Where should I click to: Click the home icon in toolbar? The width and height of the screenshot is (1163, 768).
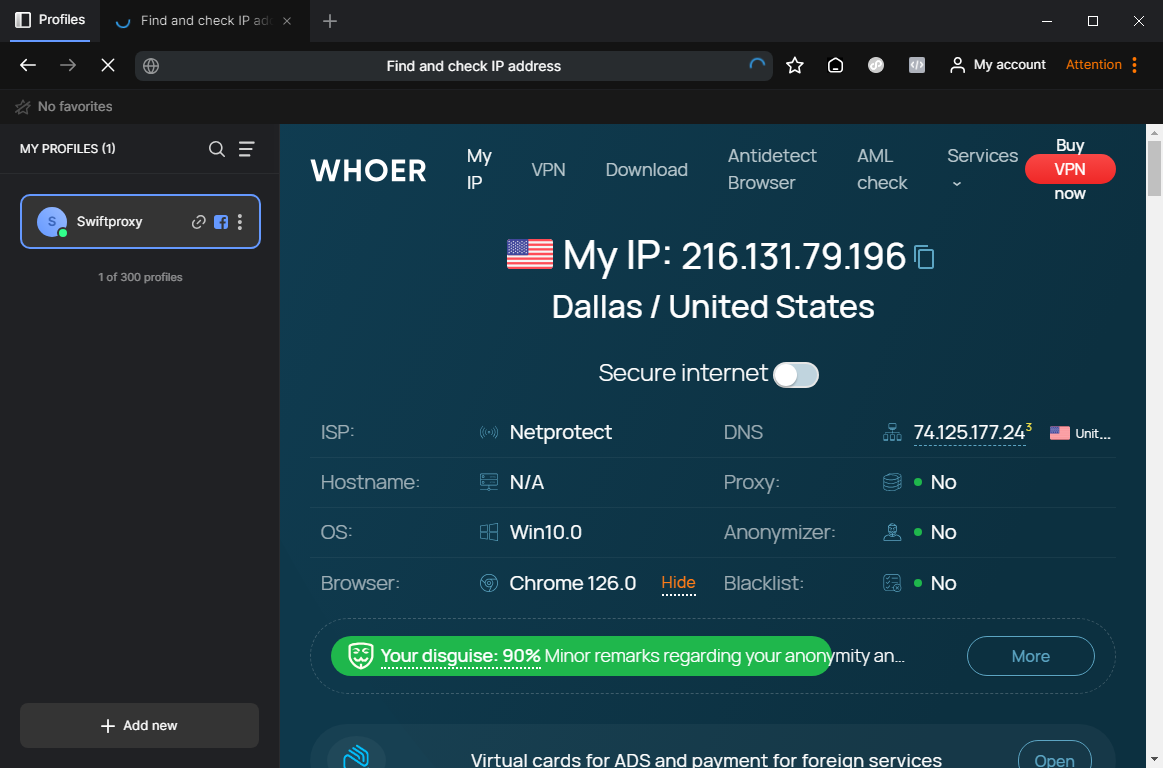pyautogui.click(x=836, y=66)
